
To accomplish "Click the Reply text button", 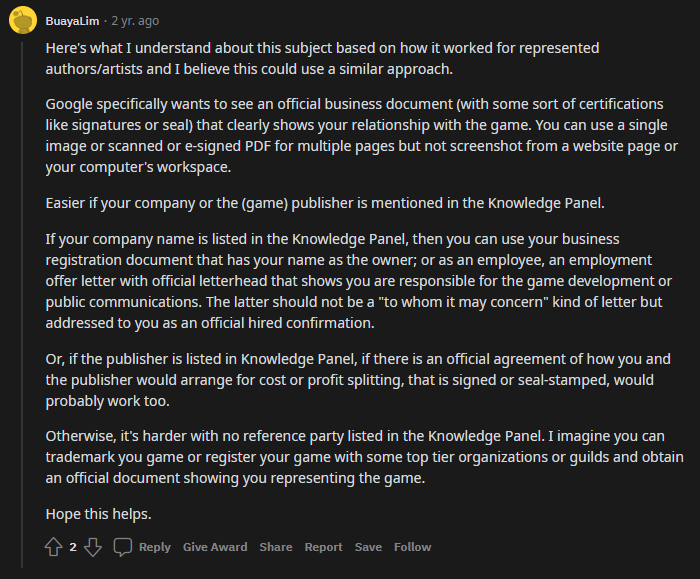I will [154, 547].
